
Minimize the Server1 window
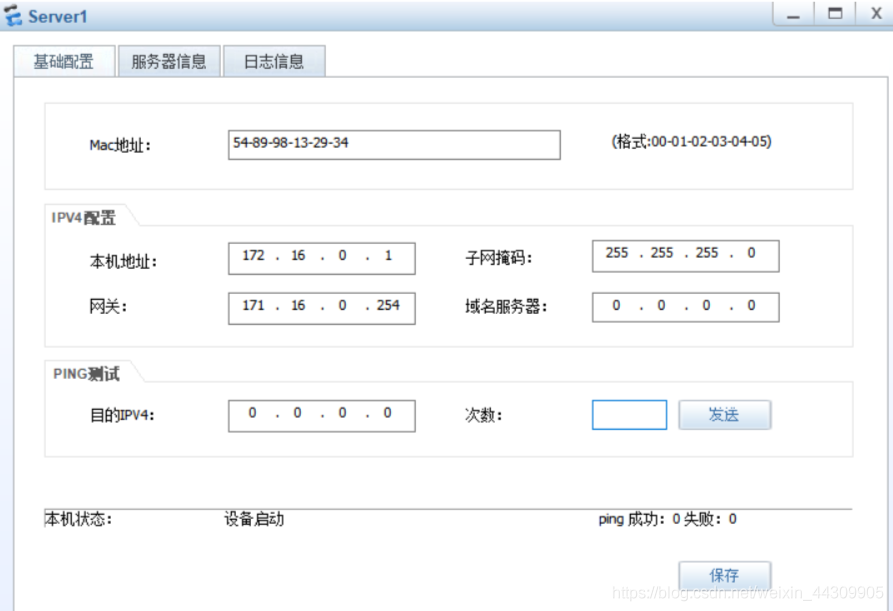pos(793,14)
